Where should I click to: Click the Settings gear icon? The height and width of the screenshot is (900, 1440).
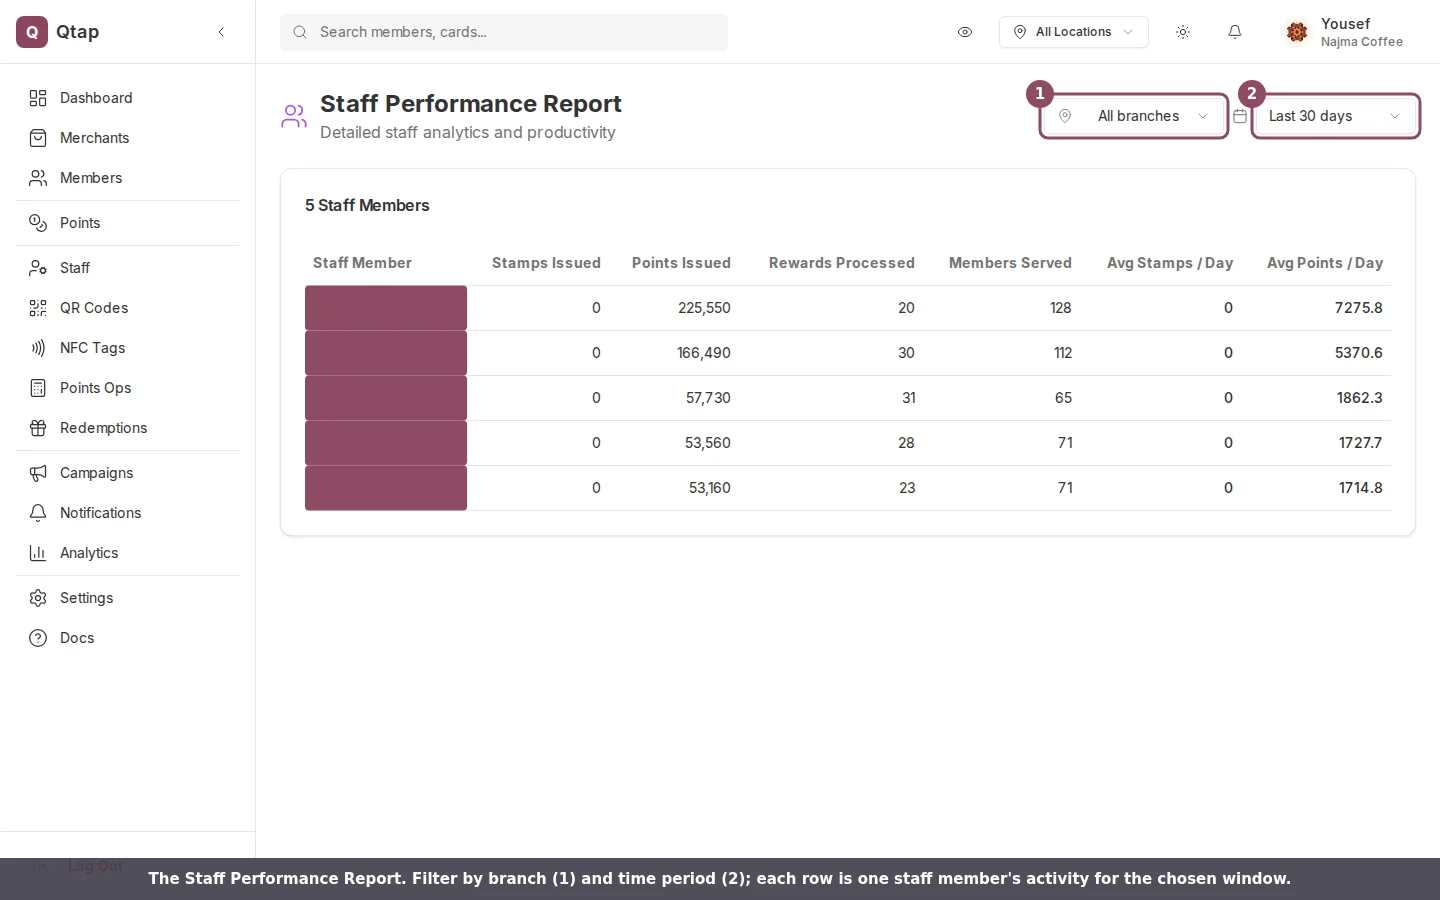click(x=38, y=598)
